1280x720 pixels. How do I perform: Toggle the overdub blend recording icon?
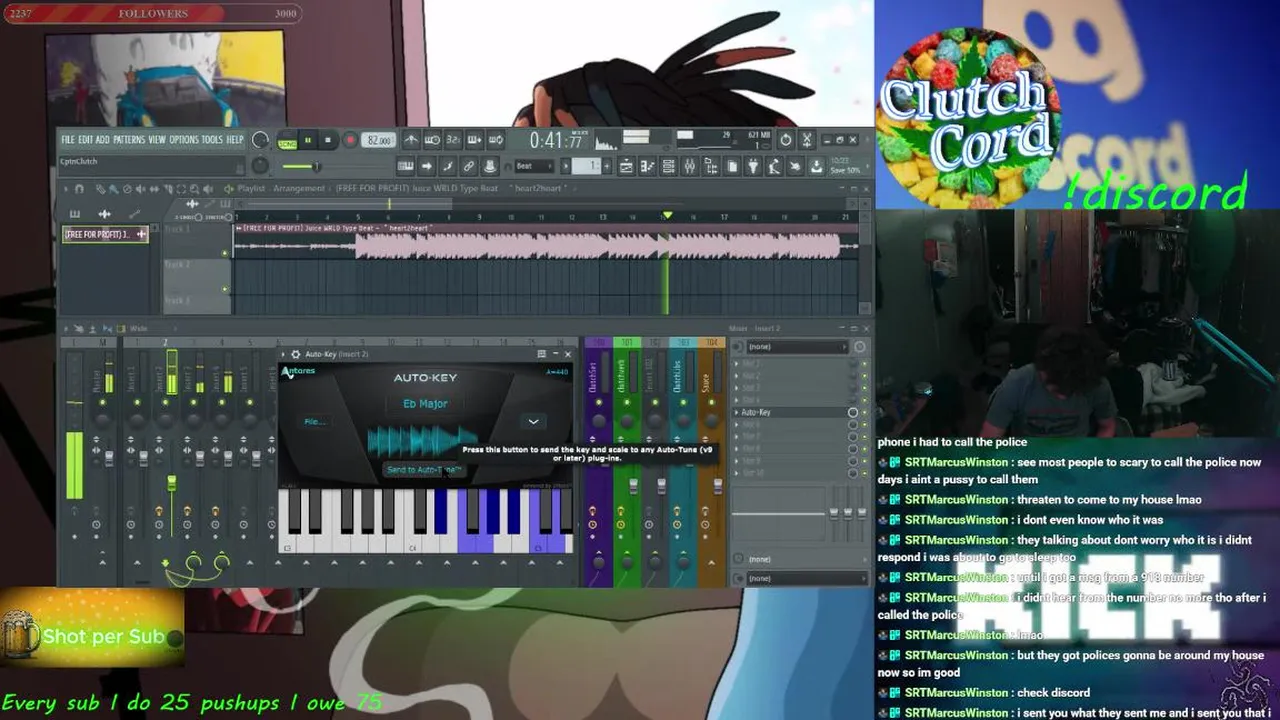point(474,140)
